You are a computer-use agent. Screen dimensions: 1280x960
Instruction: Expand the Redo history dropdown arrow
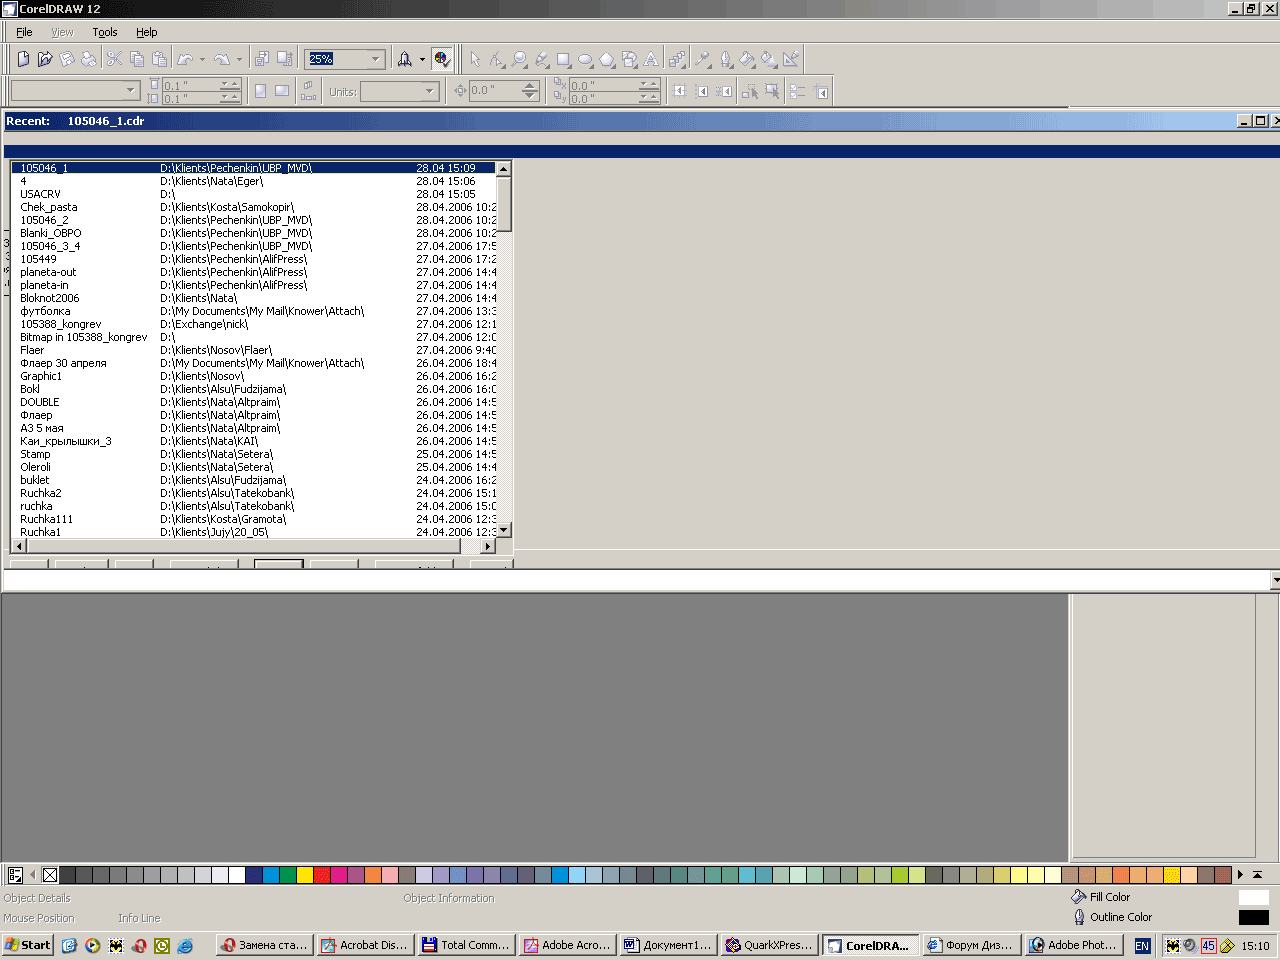239,59
